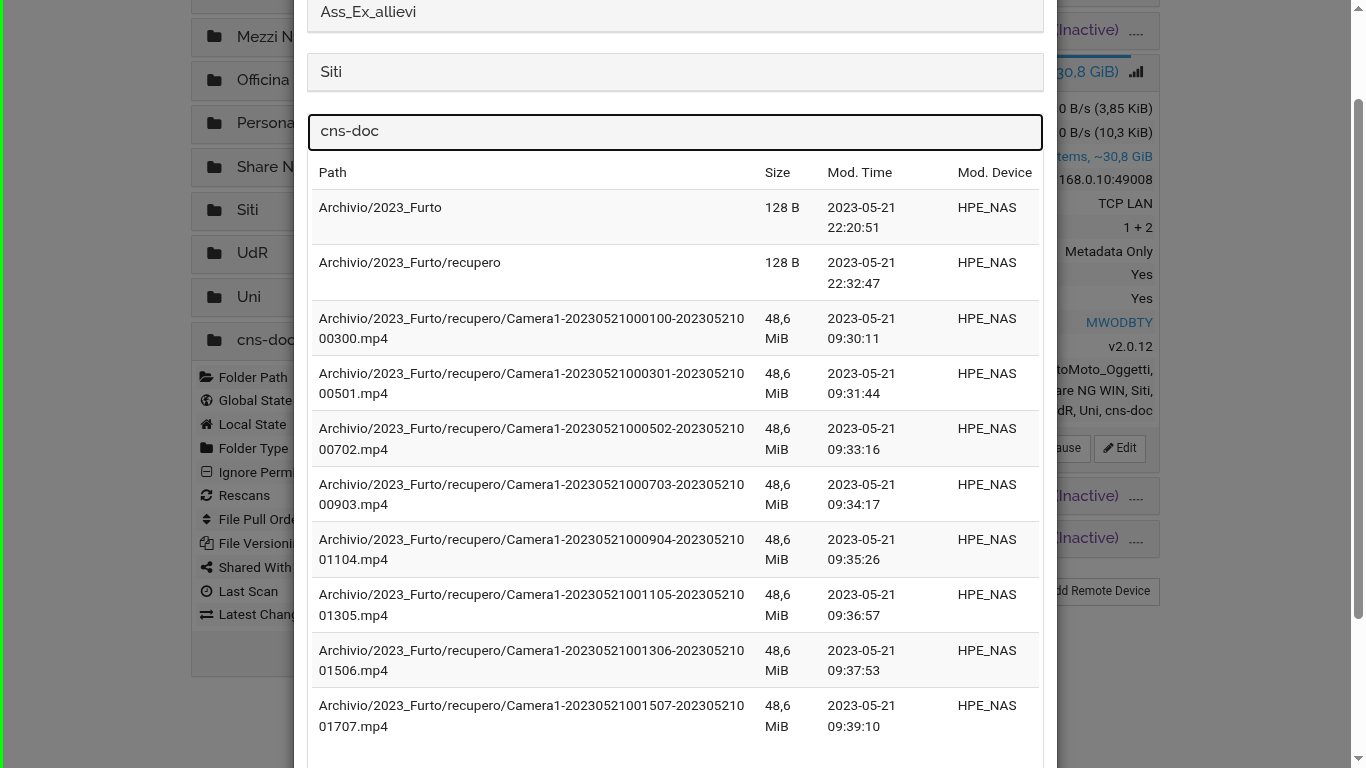Open the Mezzi folder entry
The height and width of the screenshot is (768, 1366).
coord(256,37)
